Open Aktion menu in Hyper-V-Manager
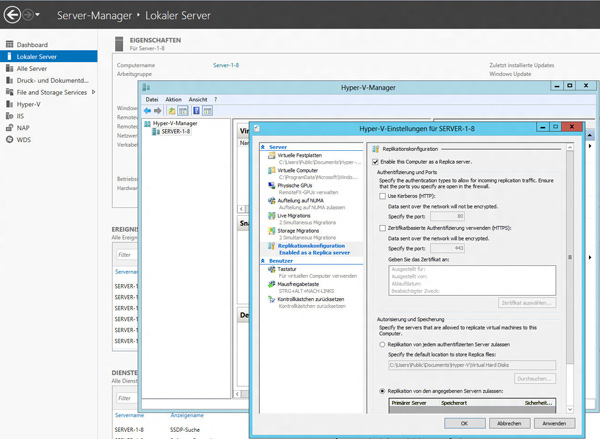The height and width of the screenshot is (439, 600). point(173,99)
